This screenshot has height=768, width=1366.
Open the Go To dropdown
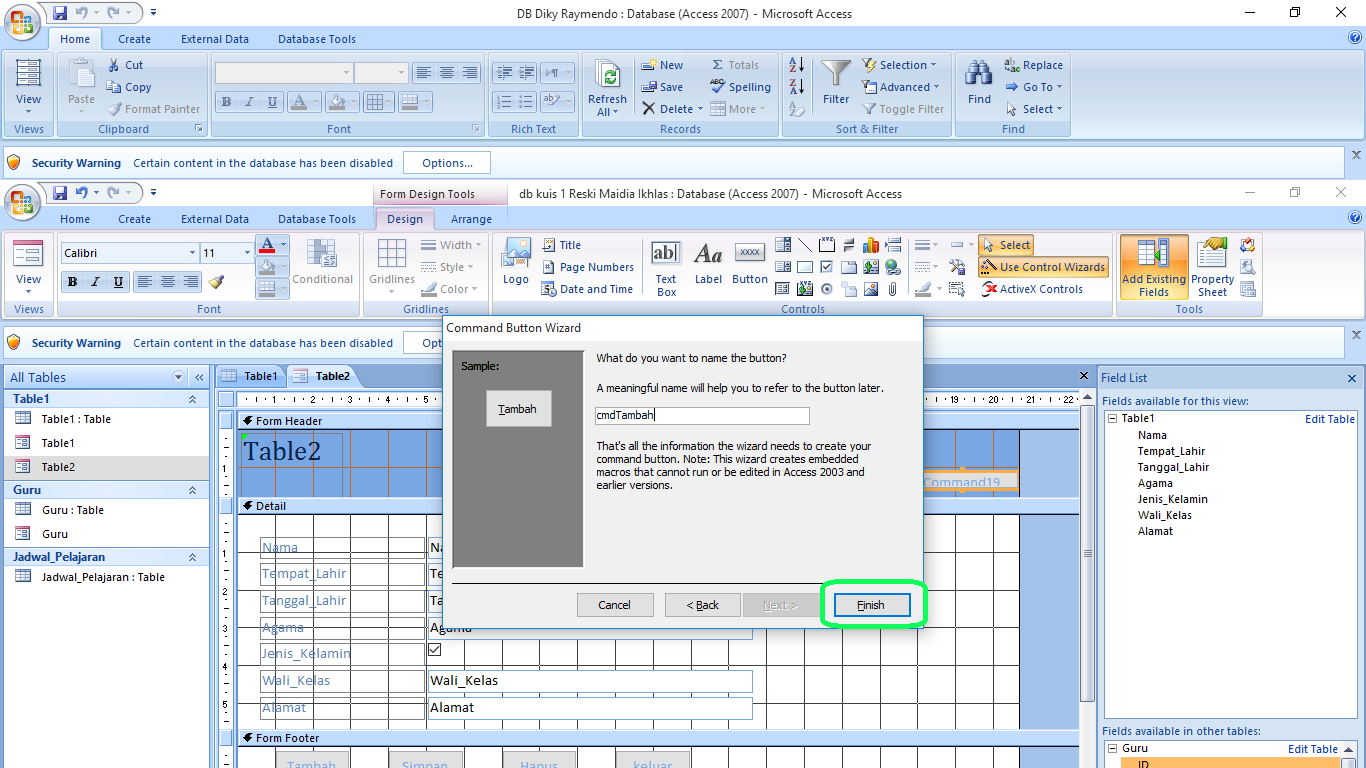coord(1035,87)
